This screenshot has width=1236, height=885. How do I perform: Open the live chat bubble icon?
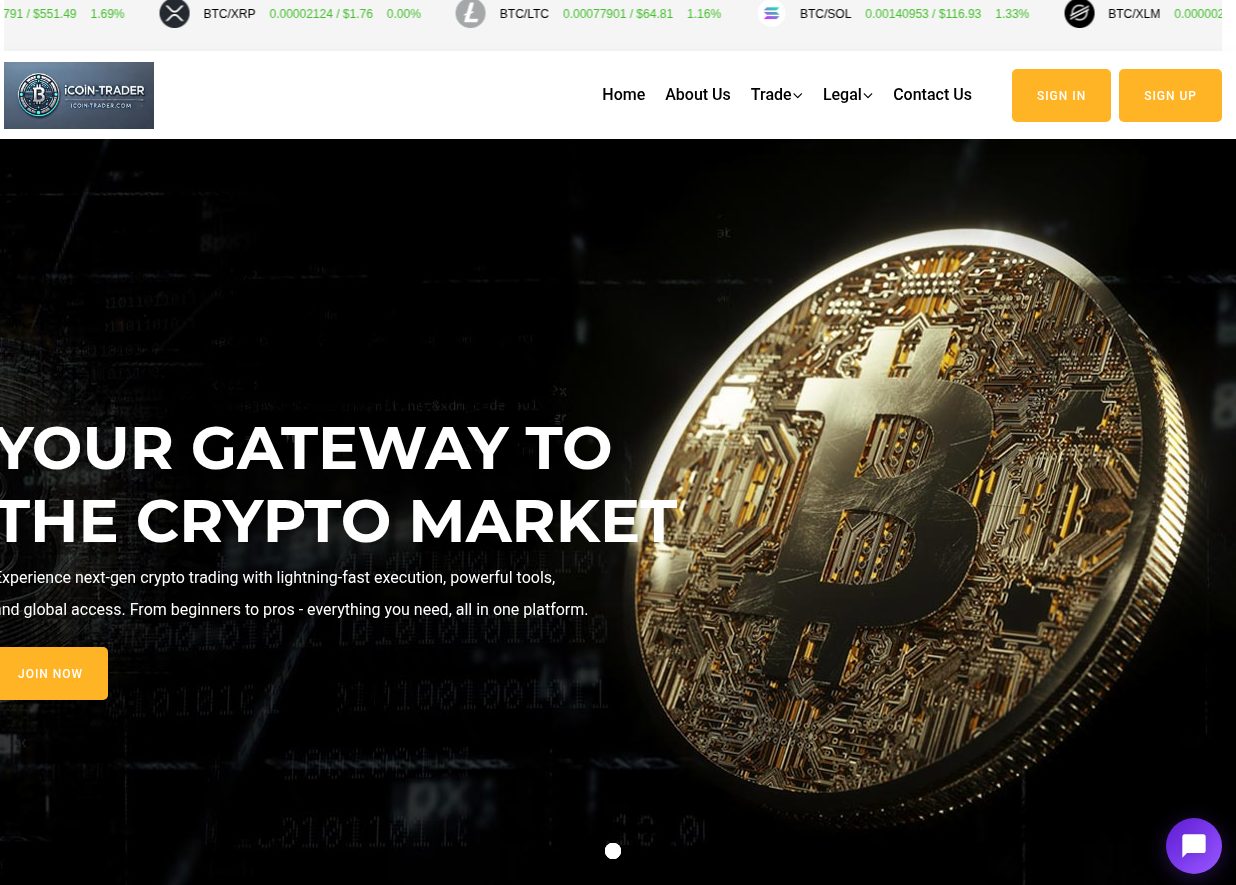(1194, 846)
